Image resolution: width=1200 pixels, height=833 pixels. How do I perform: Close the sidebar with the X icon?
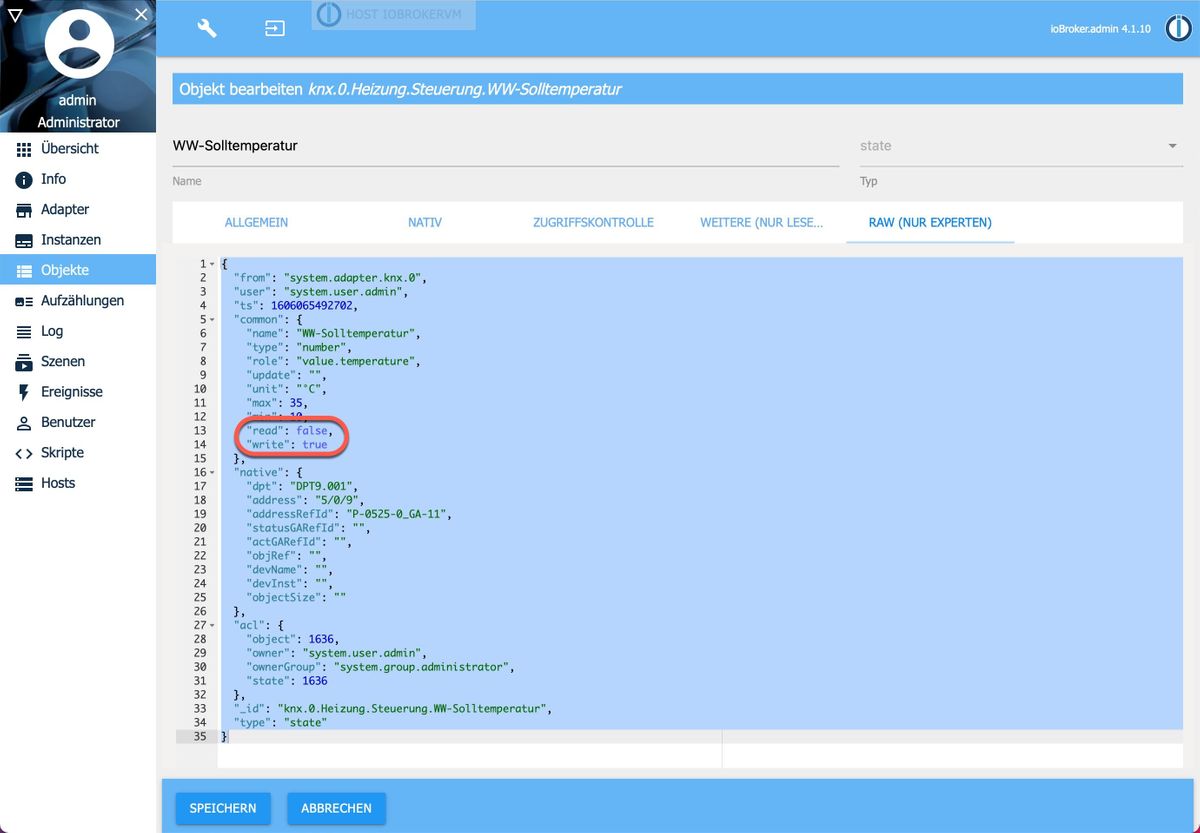click(141, 14)
